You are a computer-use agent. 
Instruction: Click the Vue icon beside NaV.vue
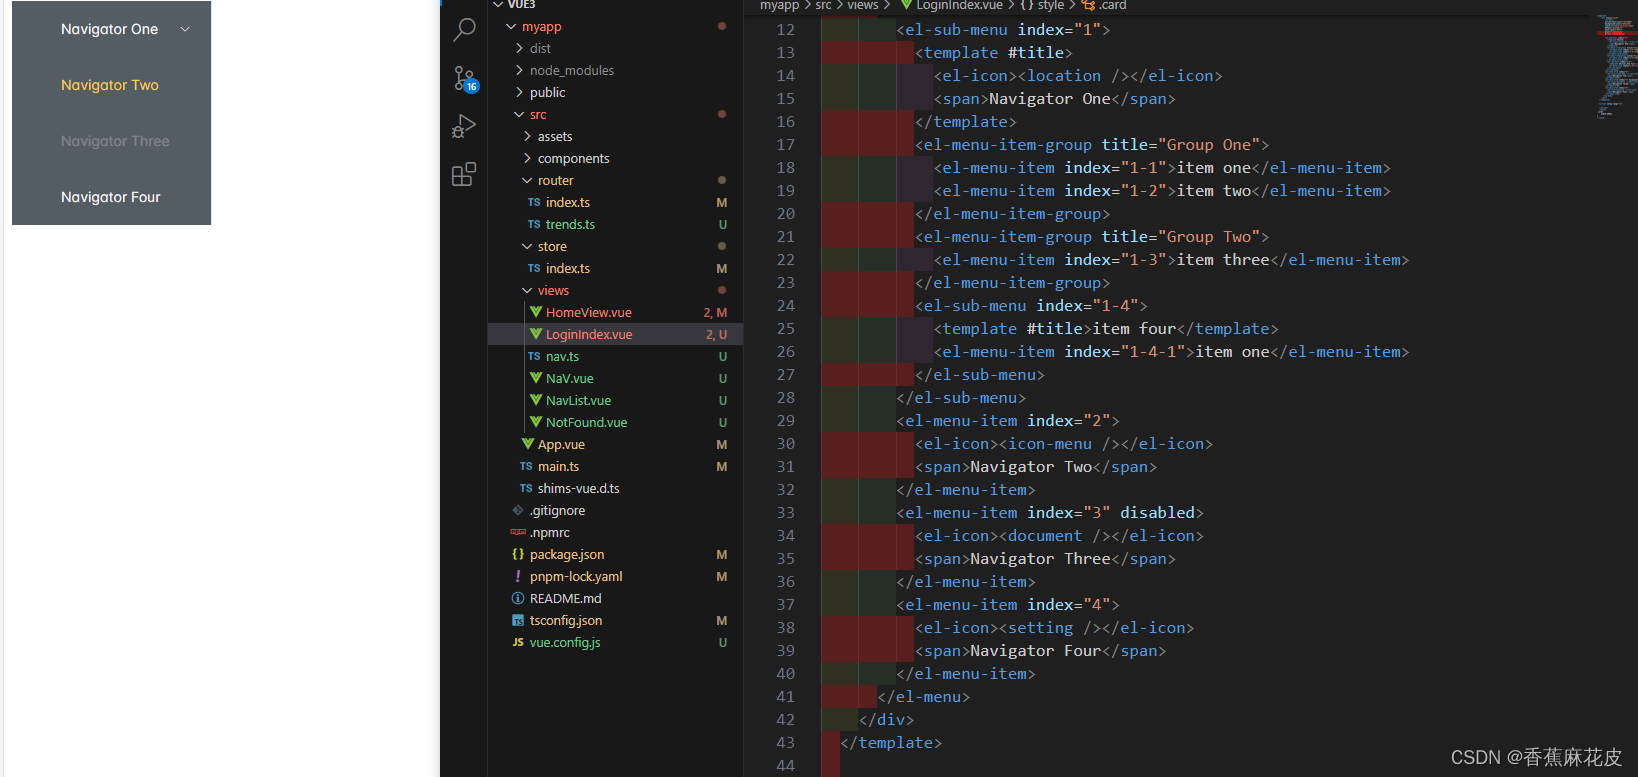536,378
